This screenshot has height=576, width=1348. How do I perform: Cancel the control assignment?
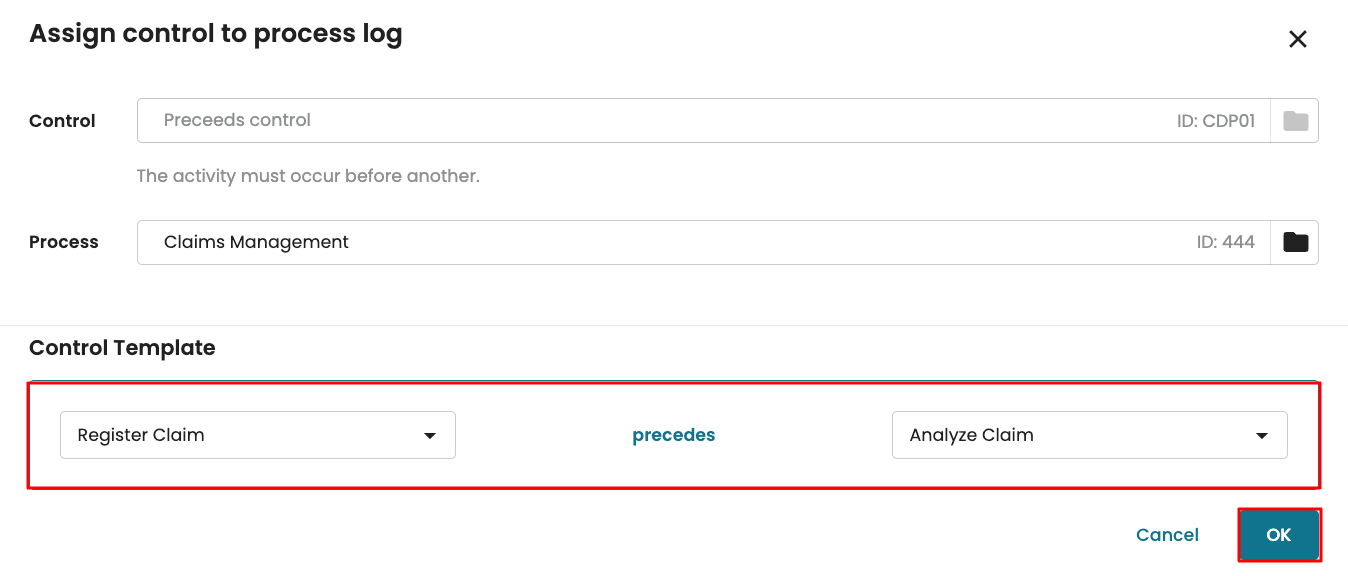[1167, 535]
